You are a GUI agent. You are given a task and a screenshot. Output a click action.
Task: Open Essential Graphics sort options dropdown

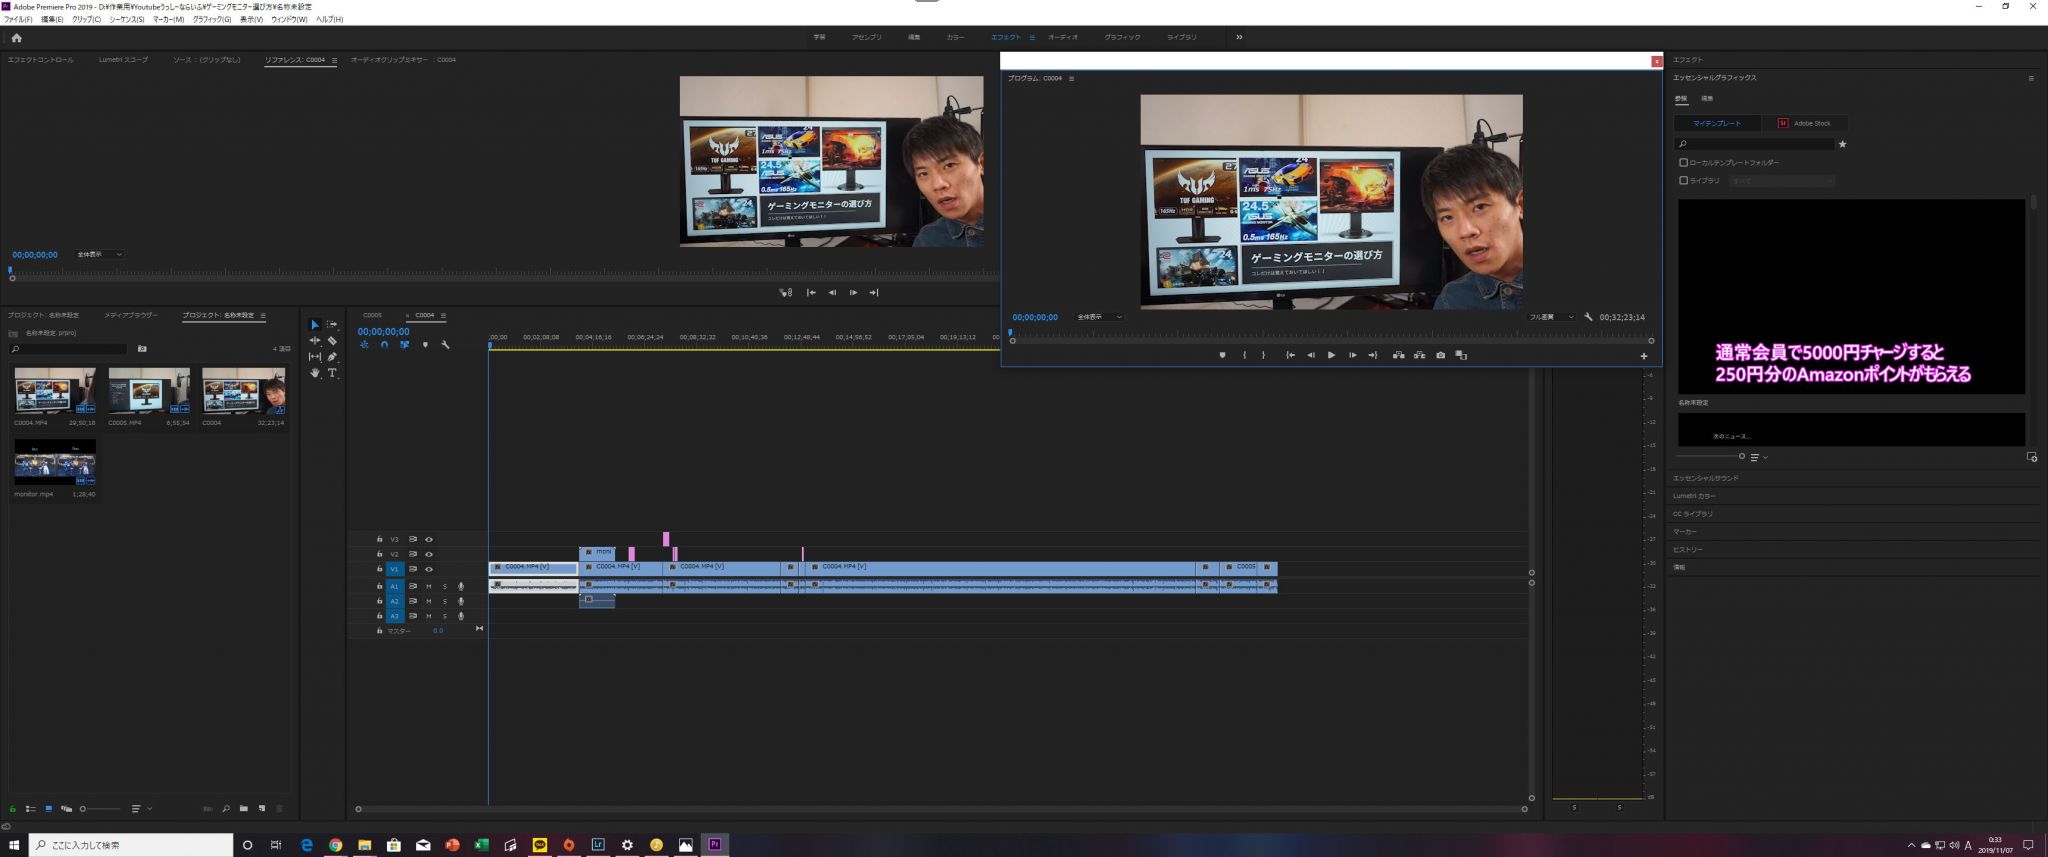tap(1759, 457)
